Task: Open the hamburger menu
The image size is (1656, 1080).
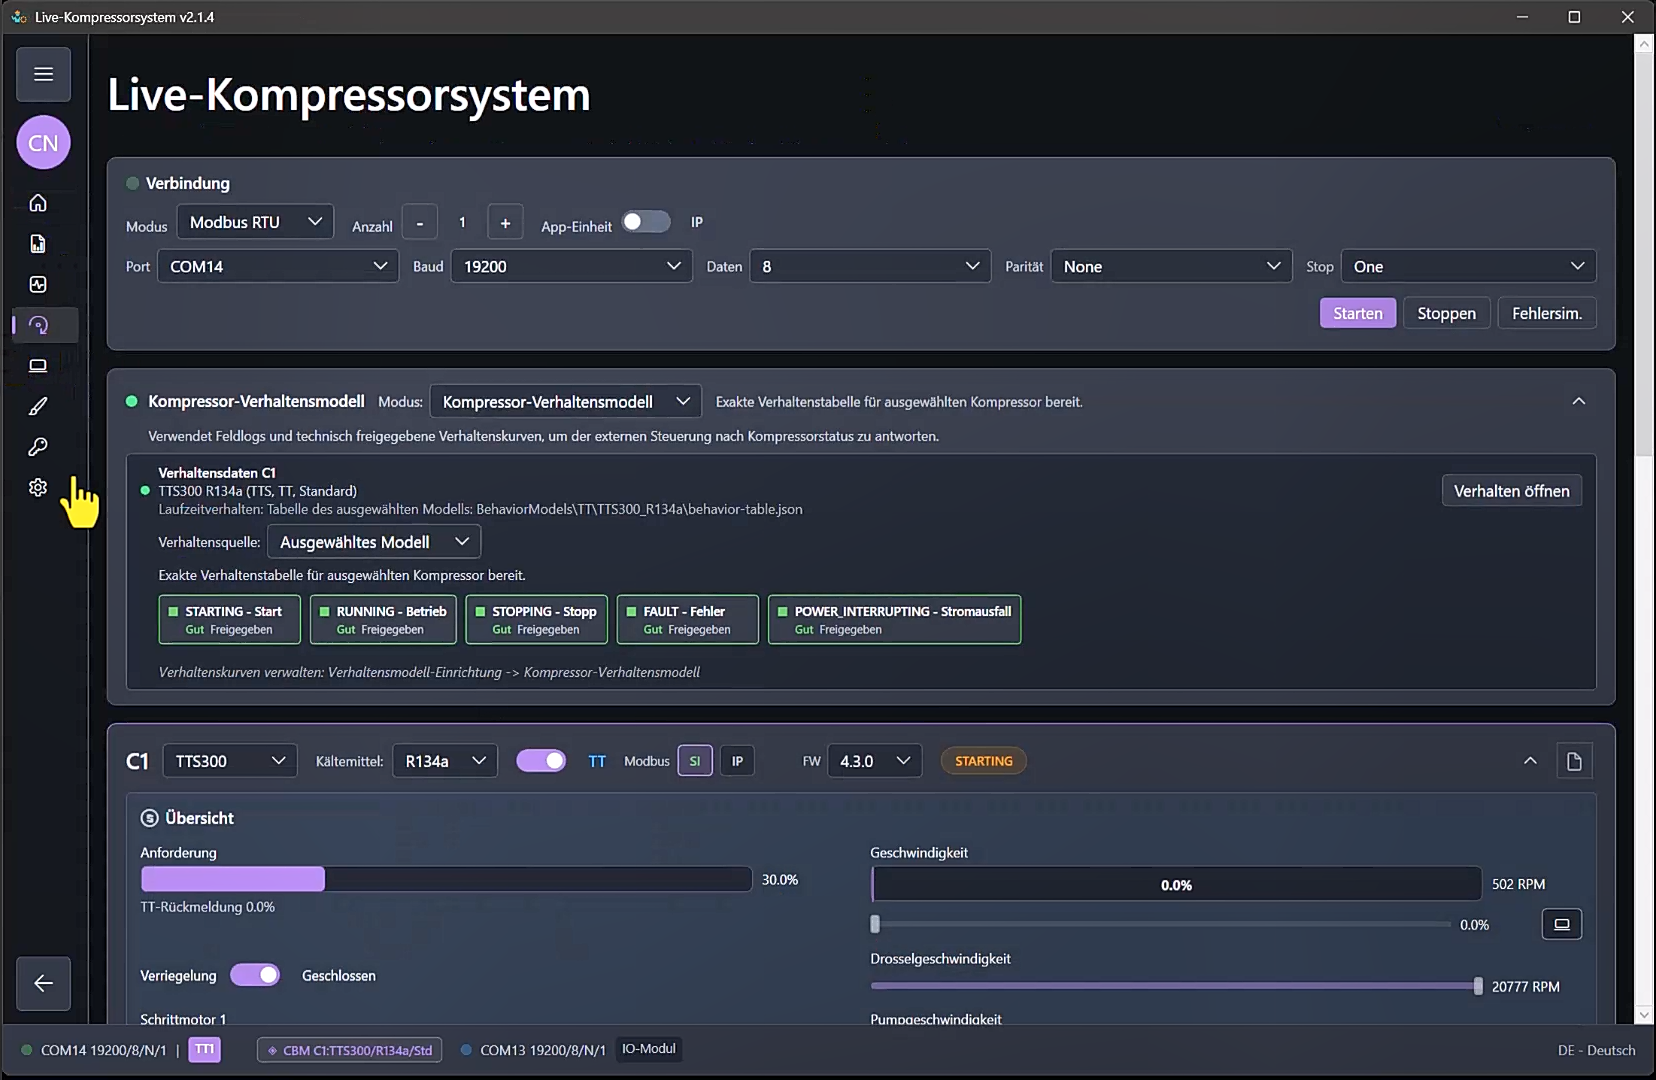Action: 43,74
